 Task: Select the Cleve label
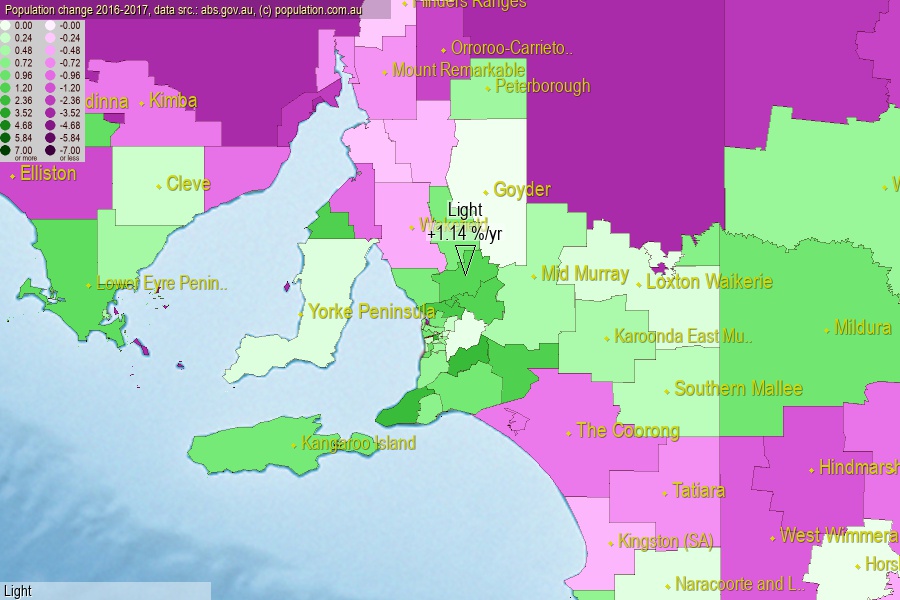point(188,184)
